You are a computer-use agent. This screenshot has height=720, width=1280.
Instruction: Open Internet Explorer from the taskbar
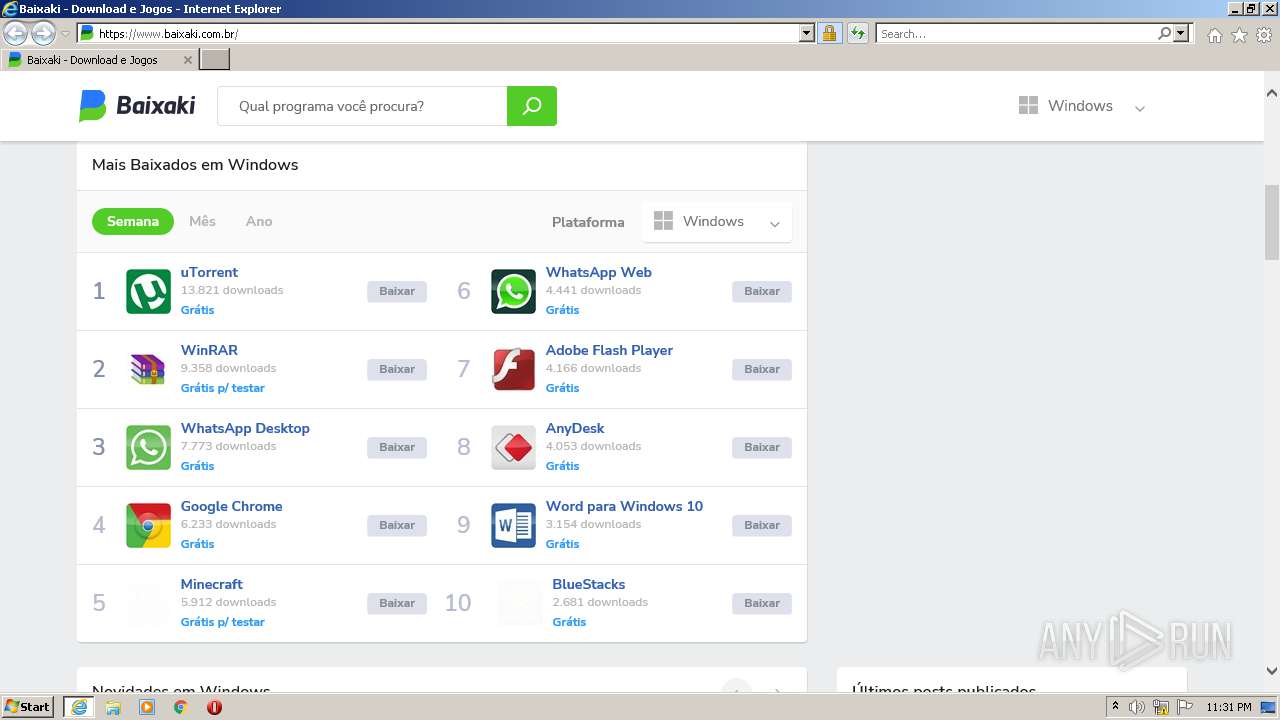click(x=78, y=707)
